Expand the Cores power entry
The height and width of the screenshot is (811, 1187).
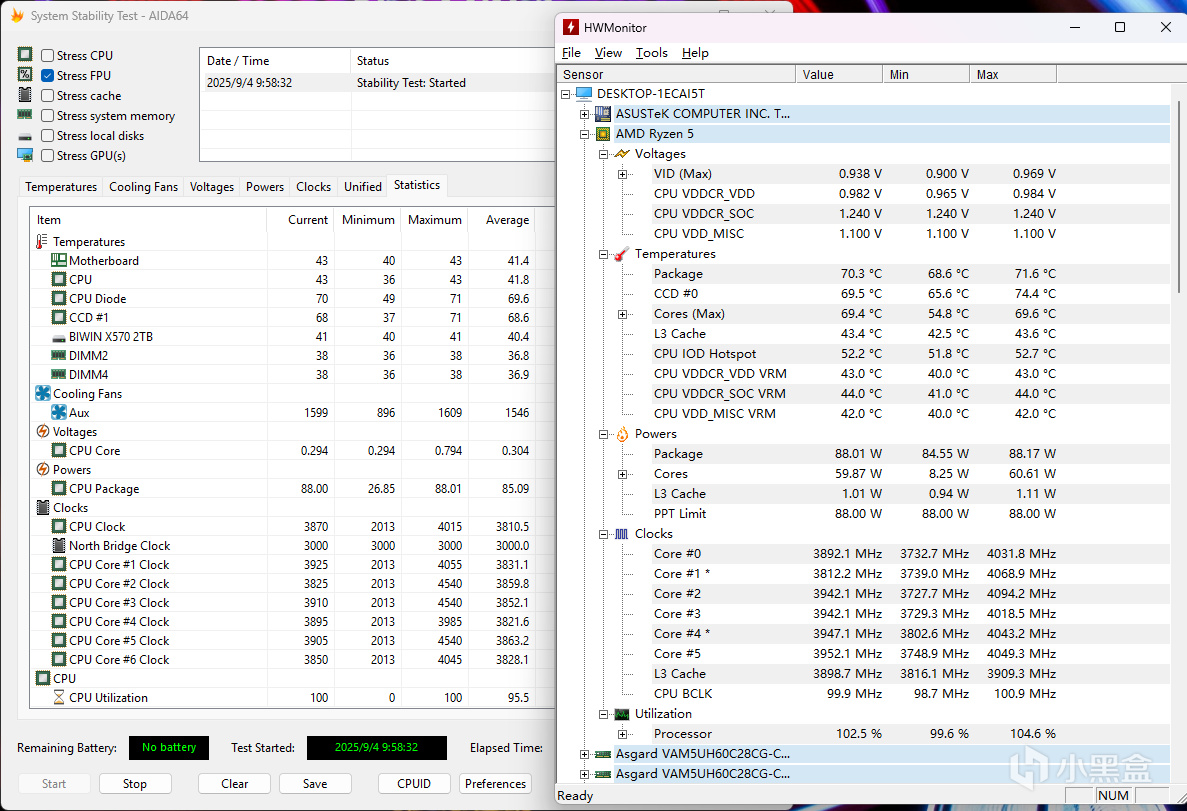click(622, 474)
